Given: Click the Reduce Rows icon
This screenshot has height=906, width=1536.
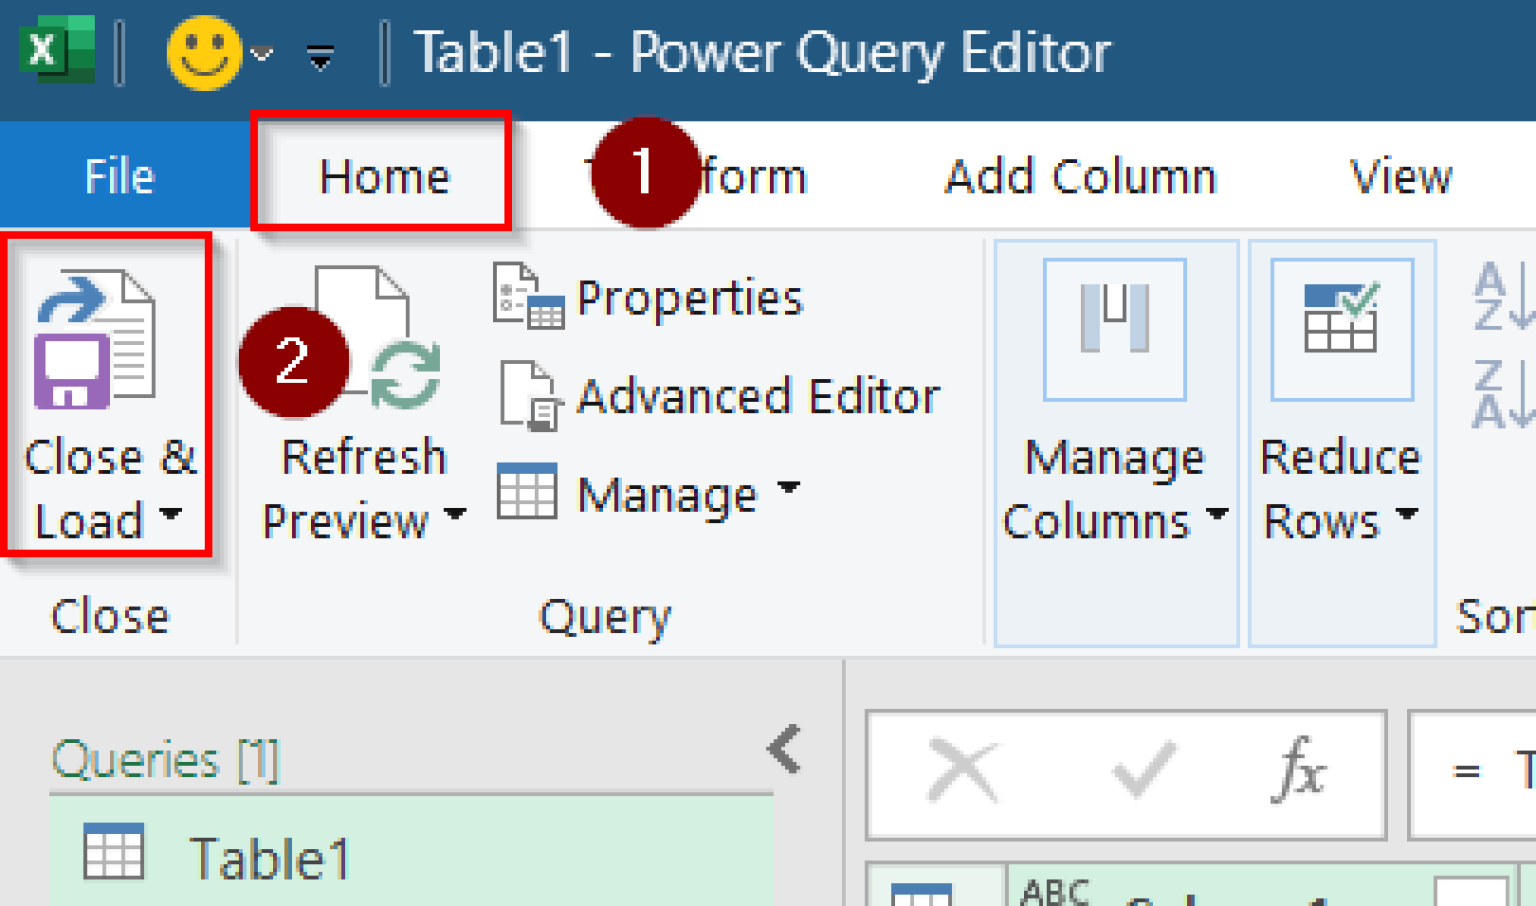Looking at the screenshot, I should pos(1341,330).
